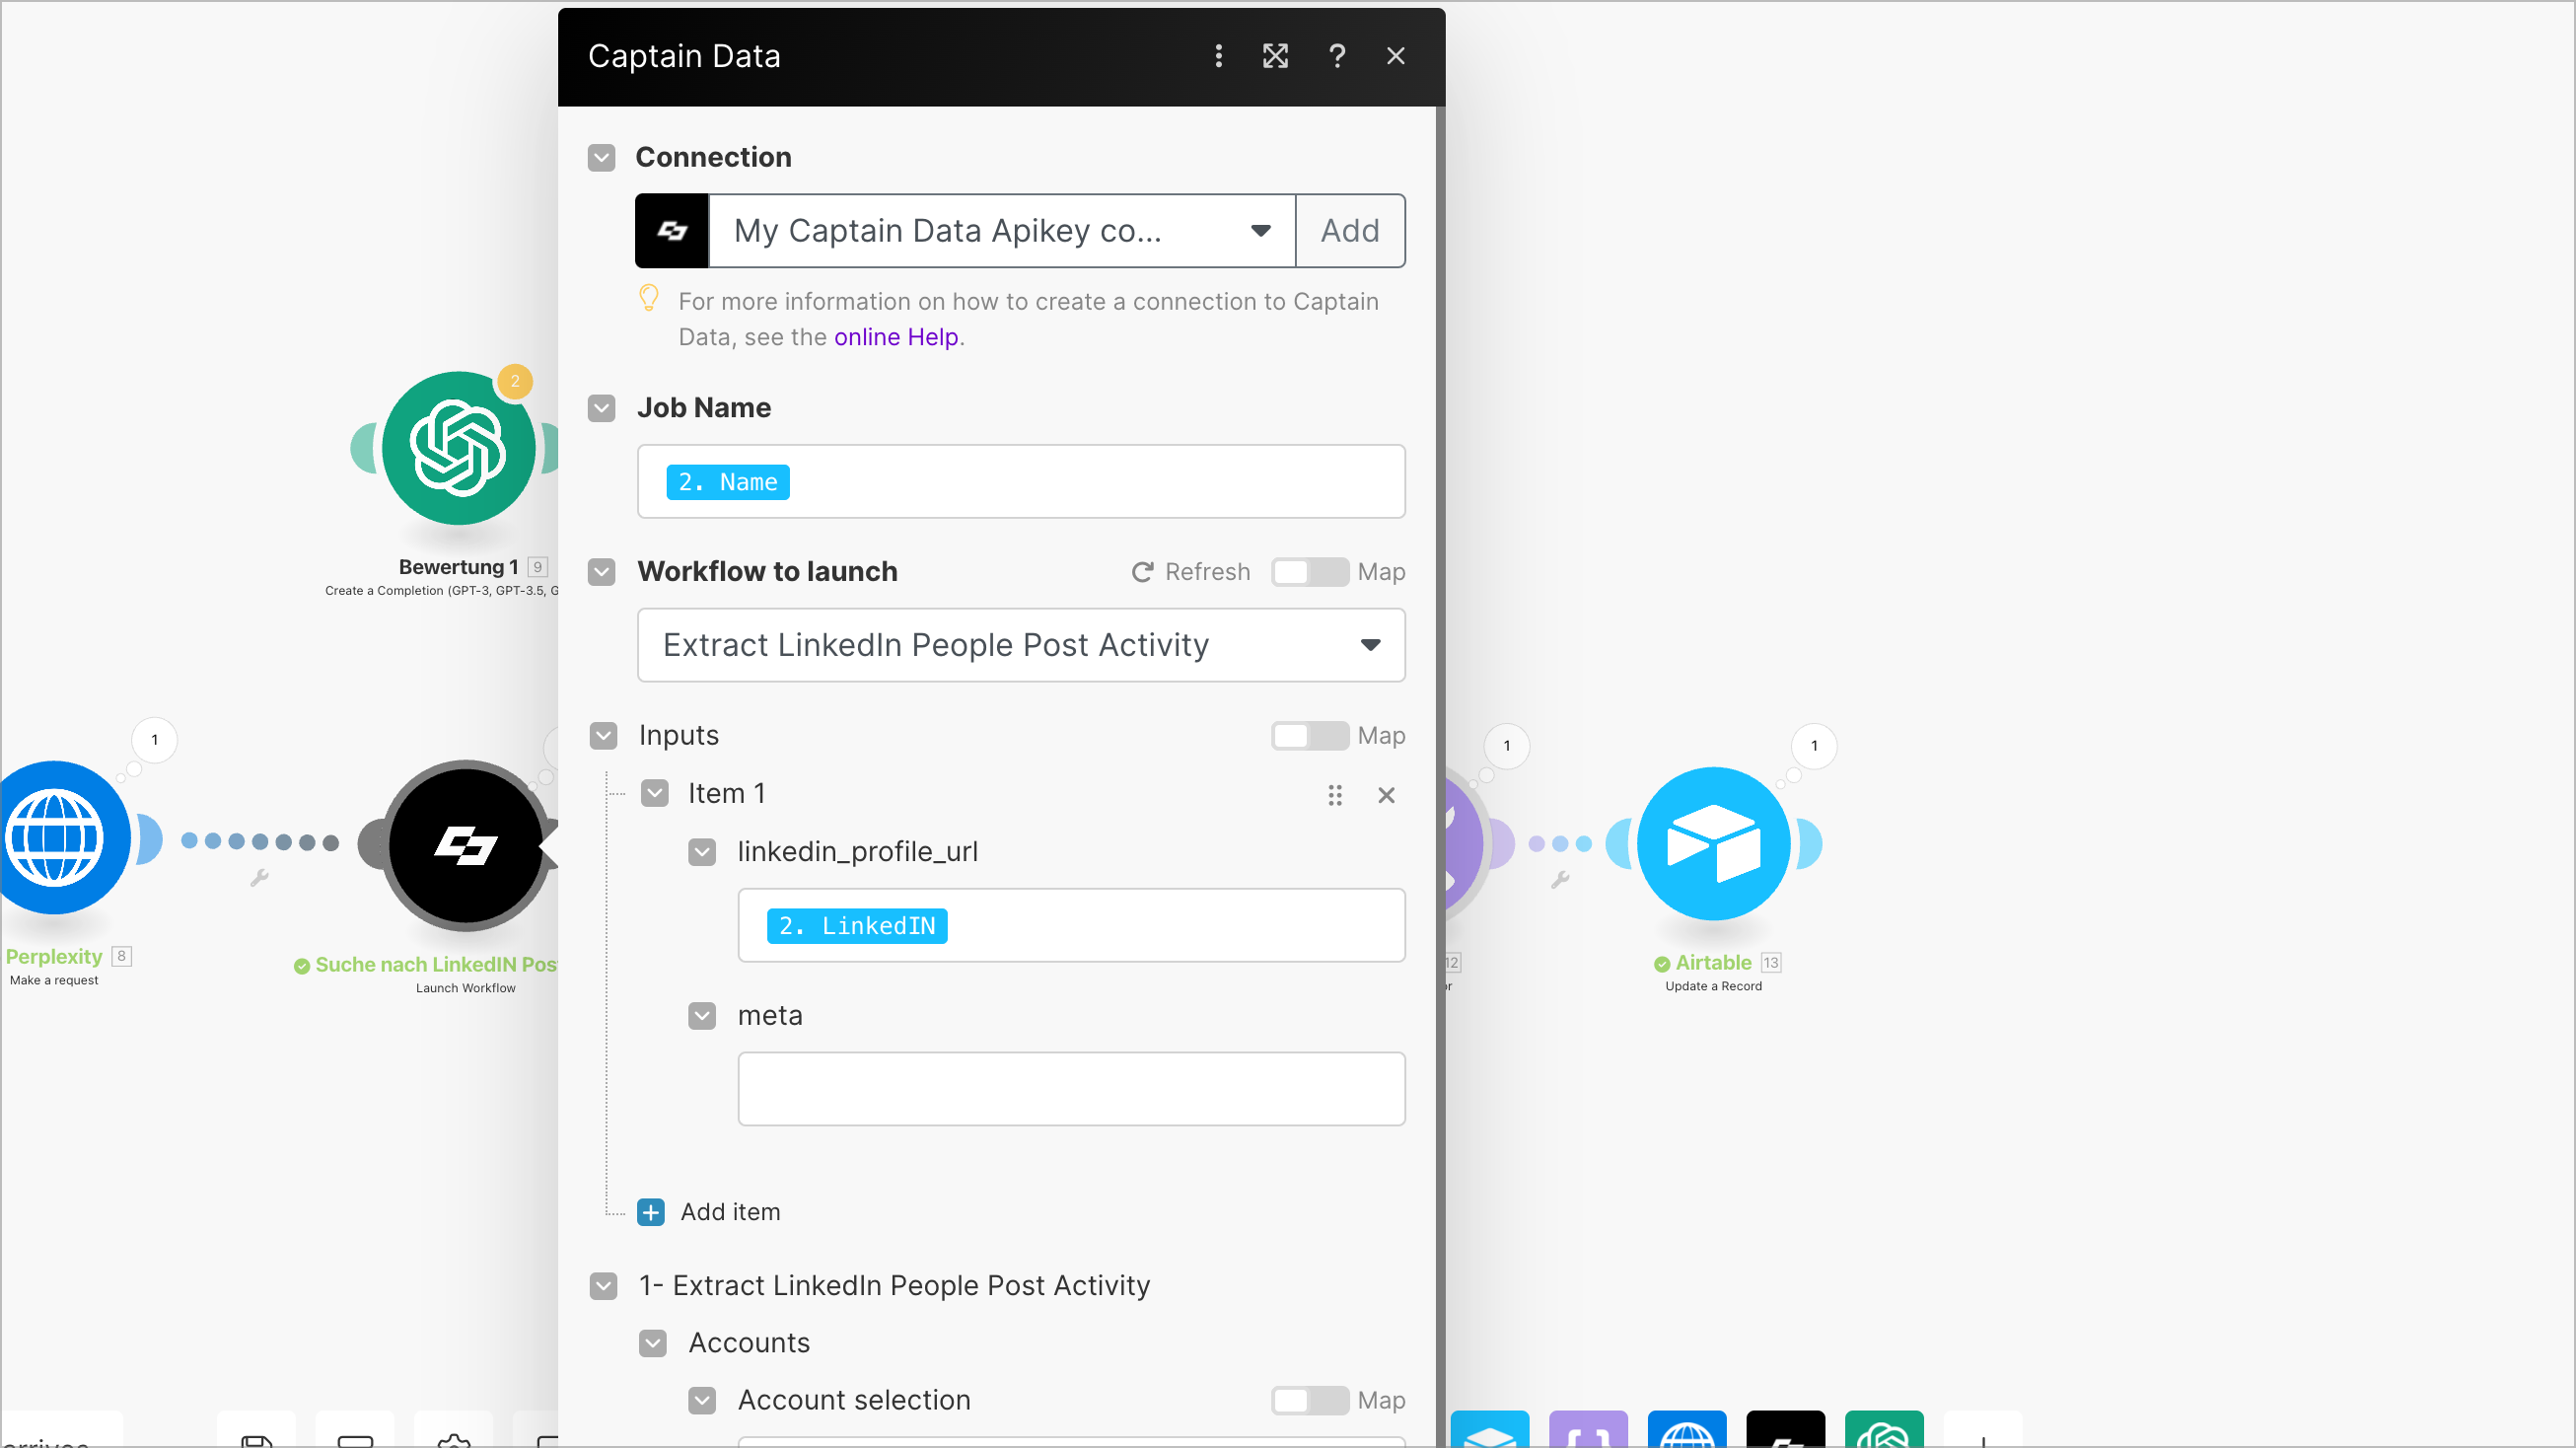This screenshot has height=1448, width=2576.
Task: Collapse the Job Name section
Action: click(602, 409)
